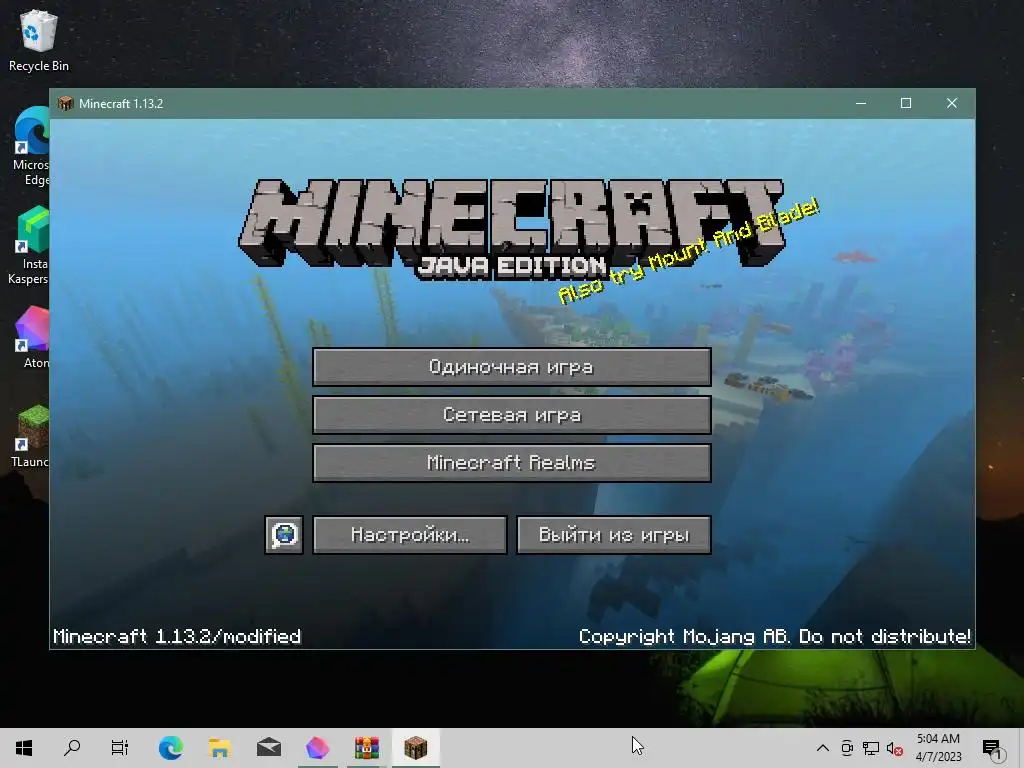Open Atom desktop shortcut
This screenshot has width=1024, height=768.
point(33,338)
